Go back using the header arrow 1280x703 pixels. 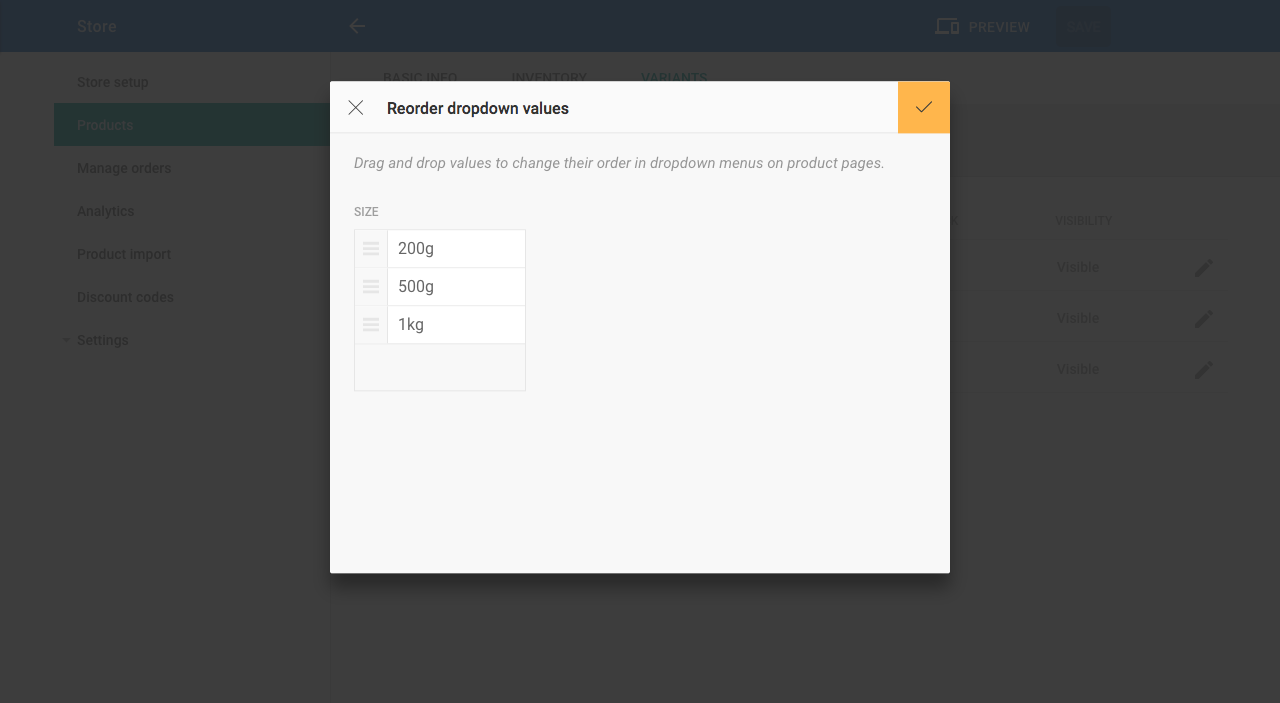[x=357, y=26]
